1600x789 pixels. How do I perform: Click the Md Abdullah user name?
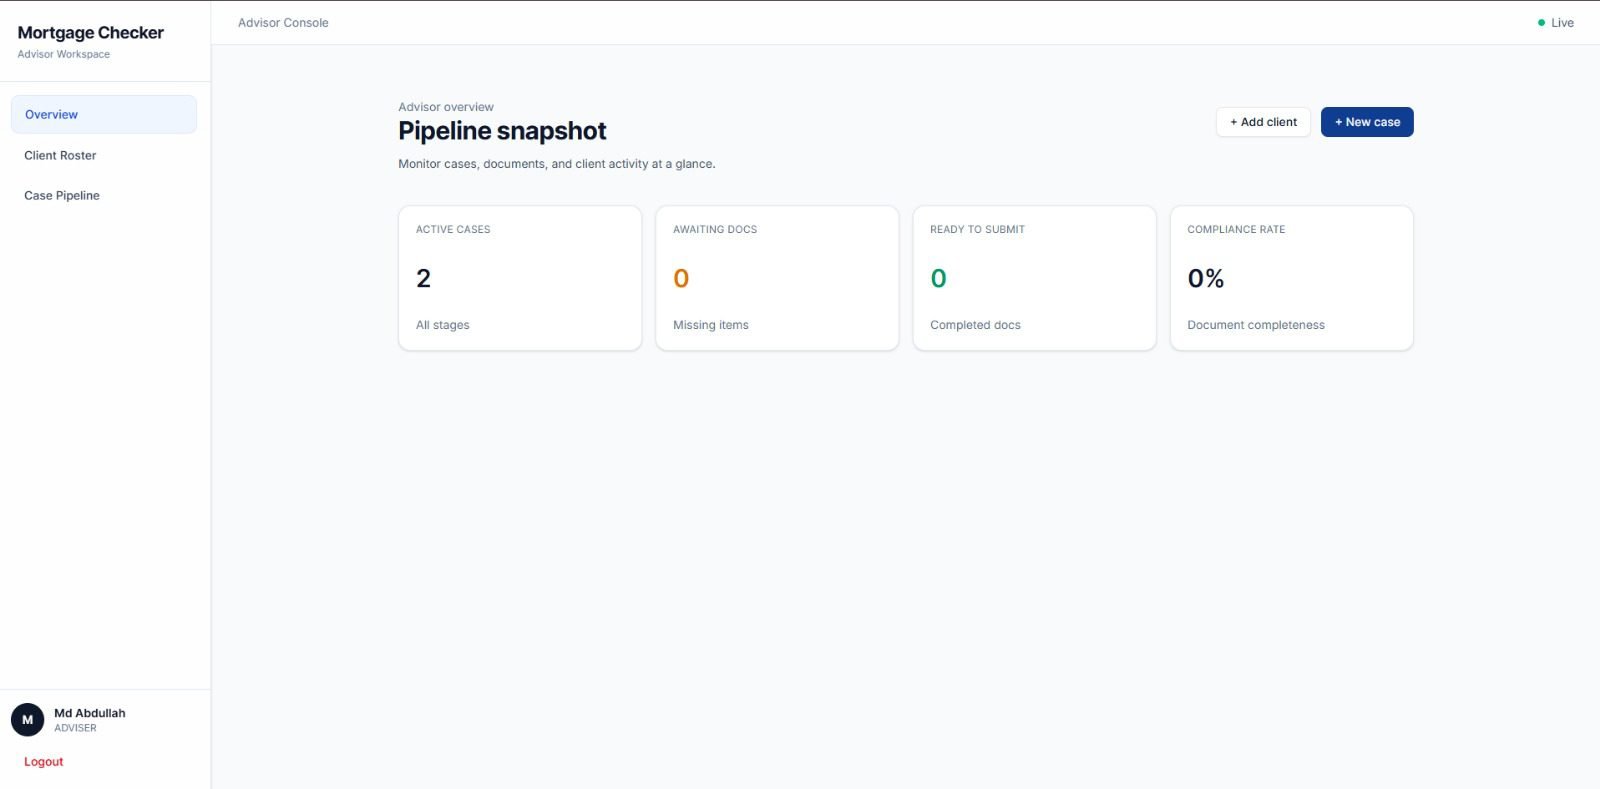coord(90,713)
